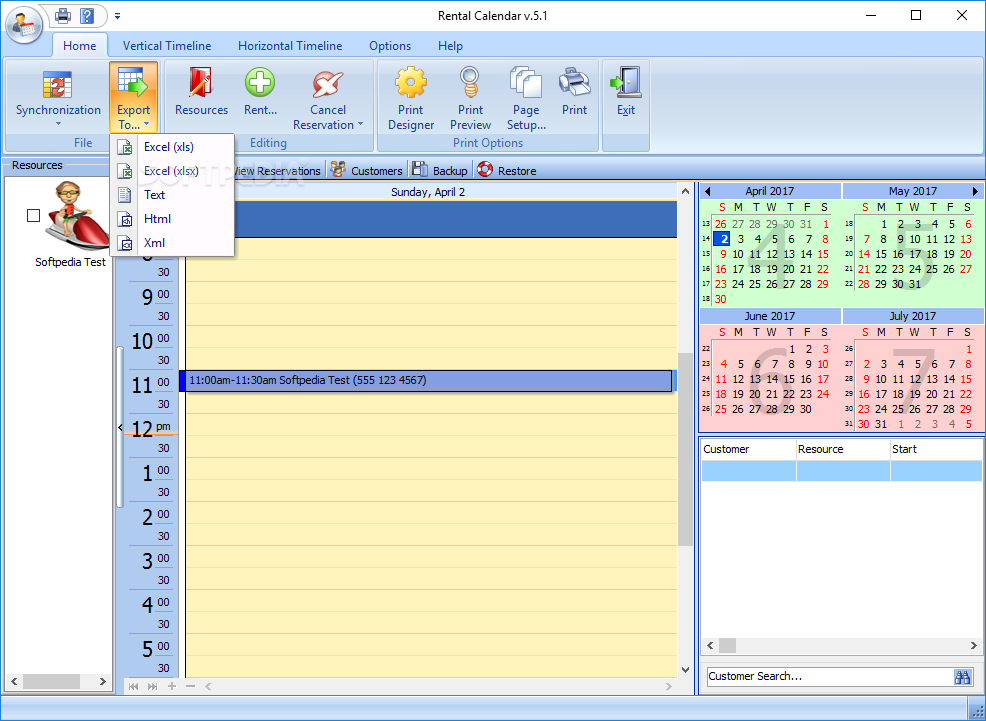986x721 pixels.
Task: Click the schedule vertical scrollbar up arrow
Action: [x=685, y=191]
